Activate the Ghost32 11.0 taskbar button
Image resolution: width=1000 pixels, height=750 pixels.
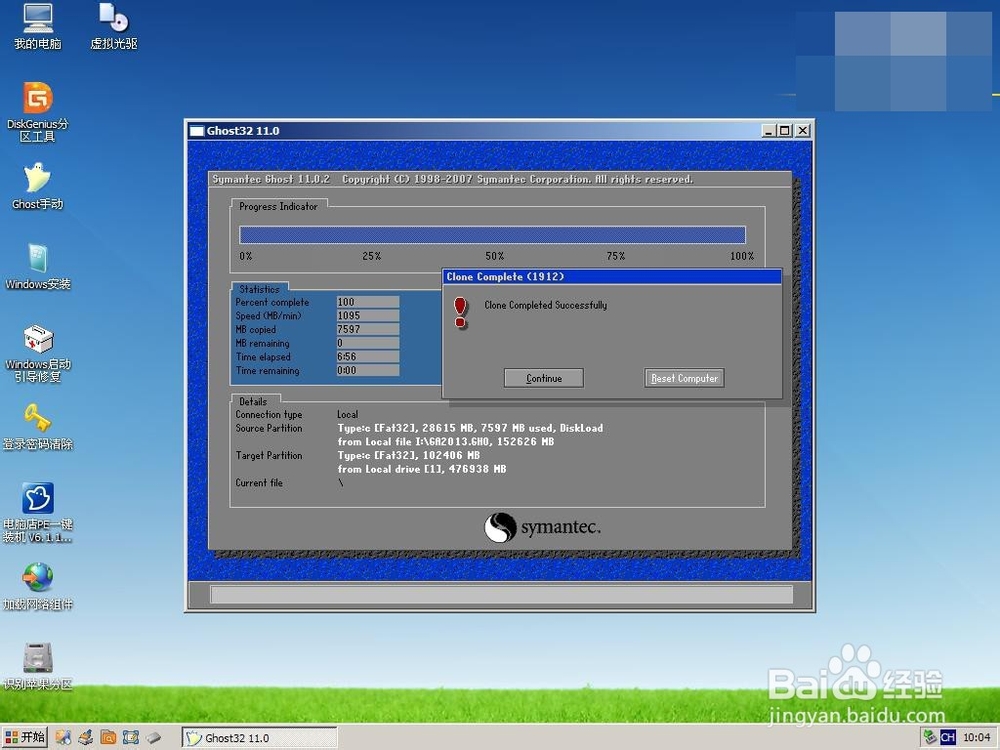pos(259,738)
